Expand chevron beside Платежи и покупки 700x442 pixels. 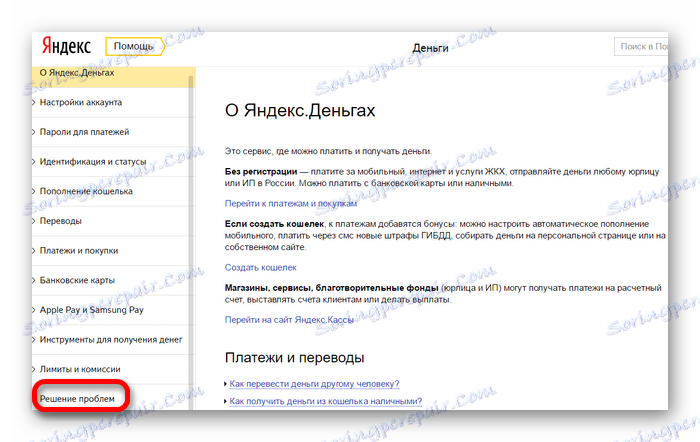(34, 250)
